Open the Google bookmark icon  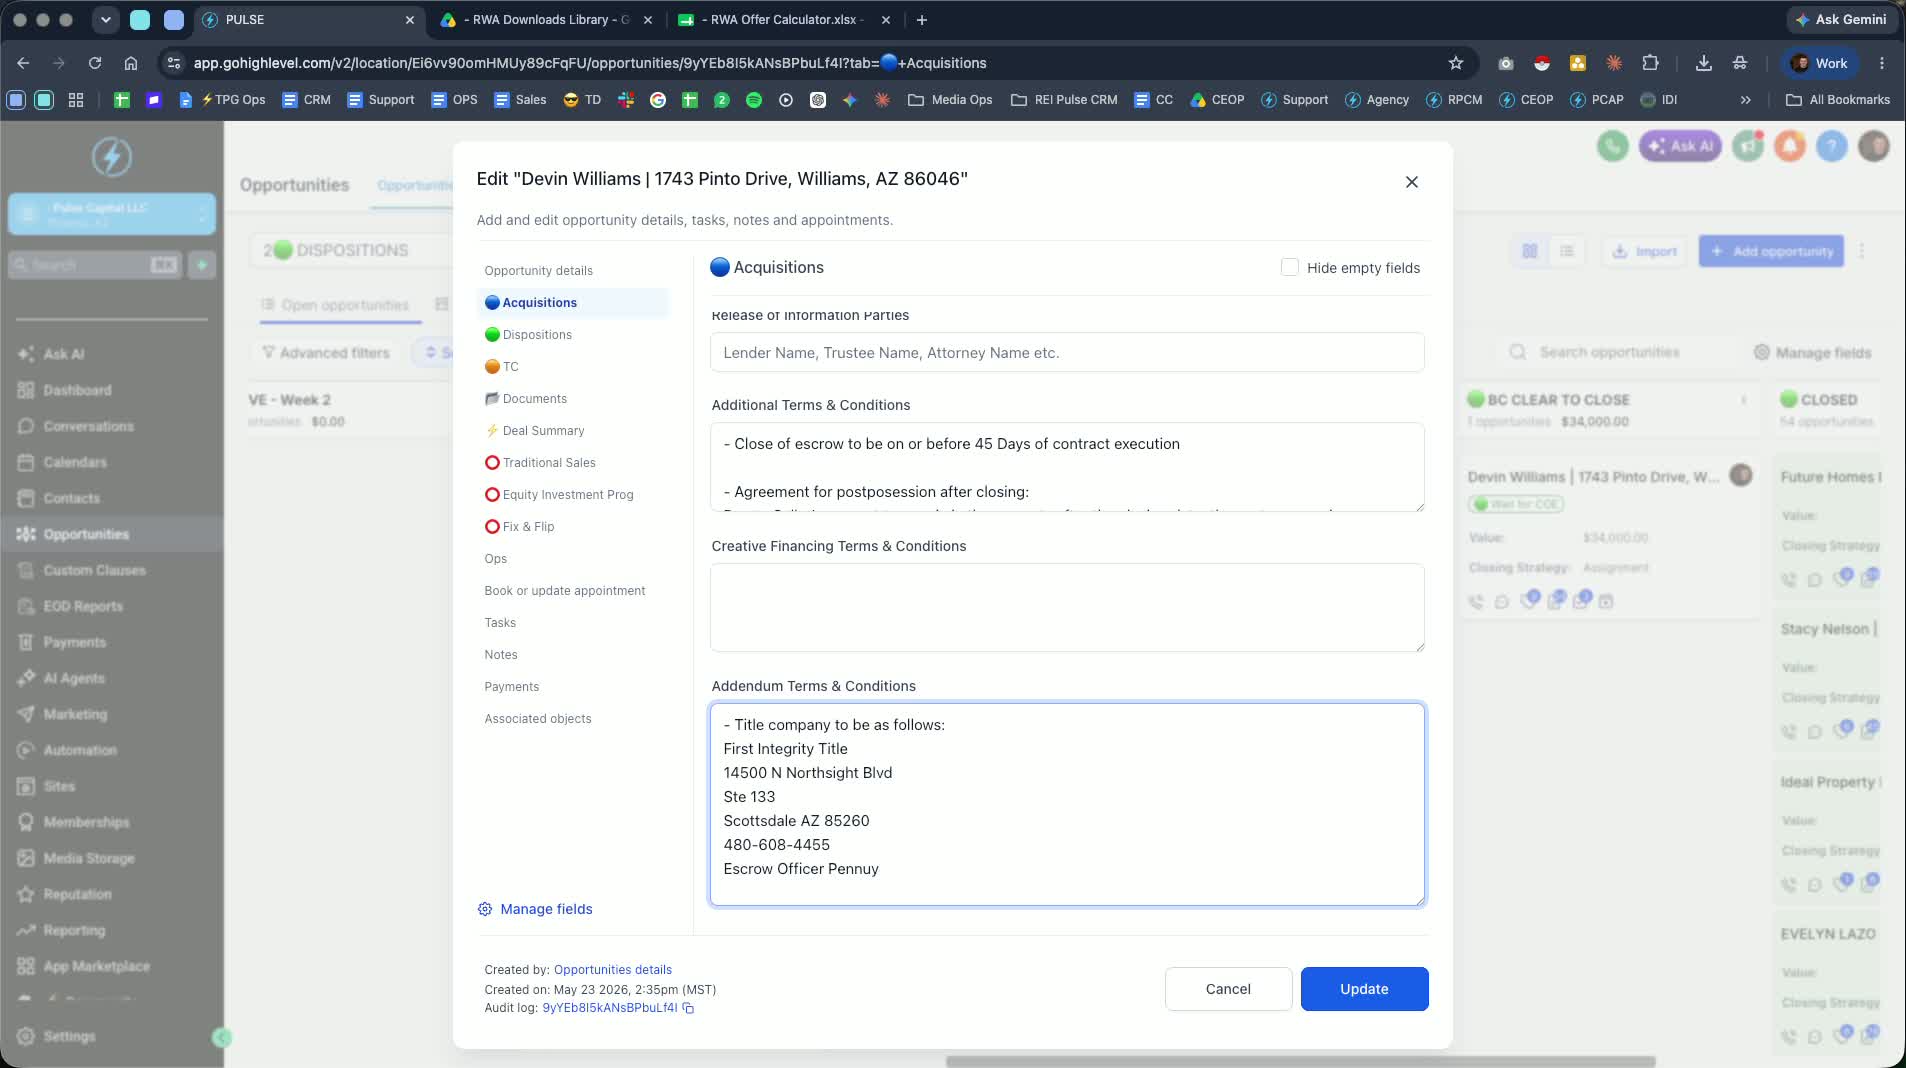(x=658, y=100)
